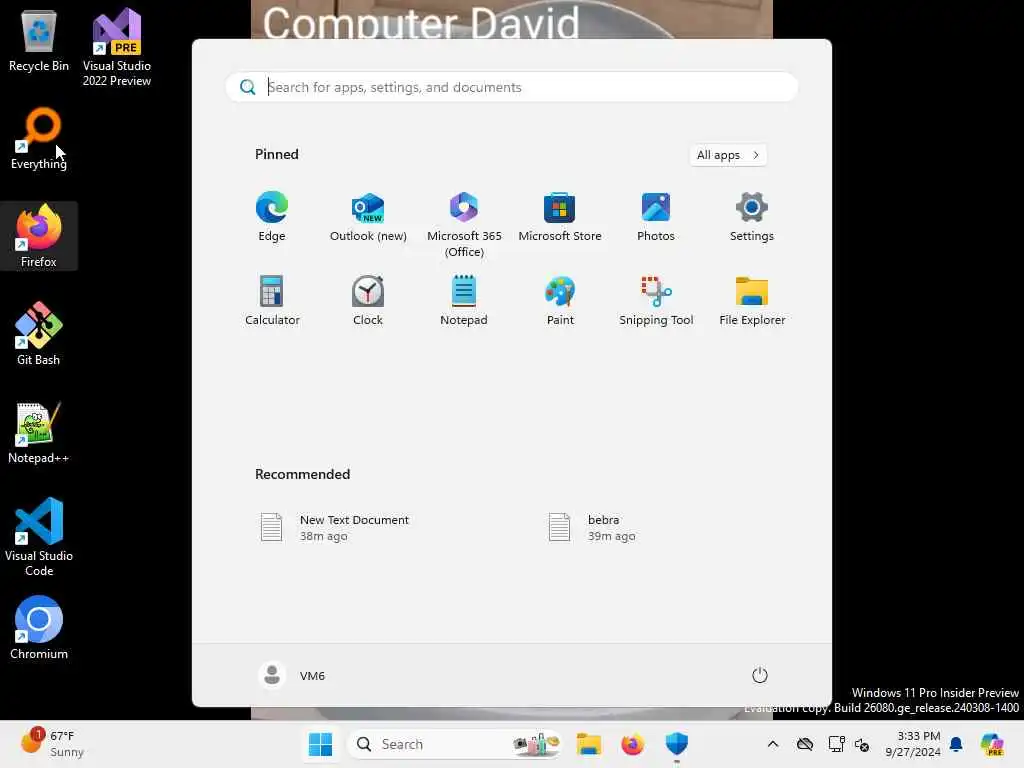Open File Explorer from pinned apps

pyautogui.click(x=752, y=301)
